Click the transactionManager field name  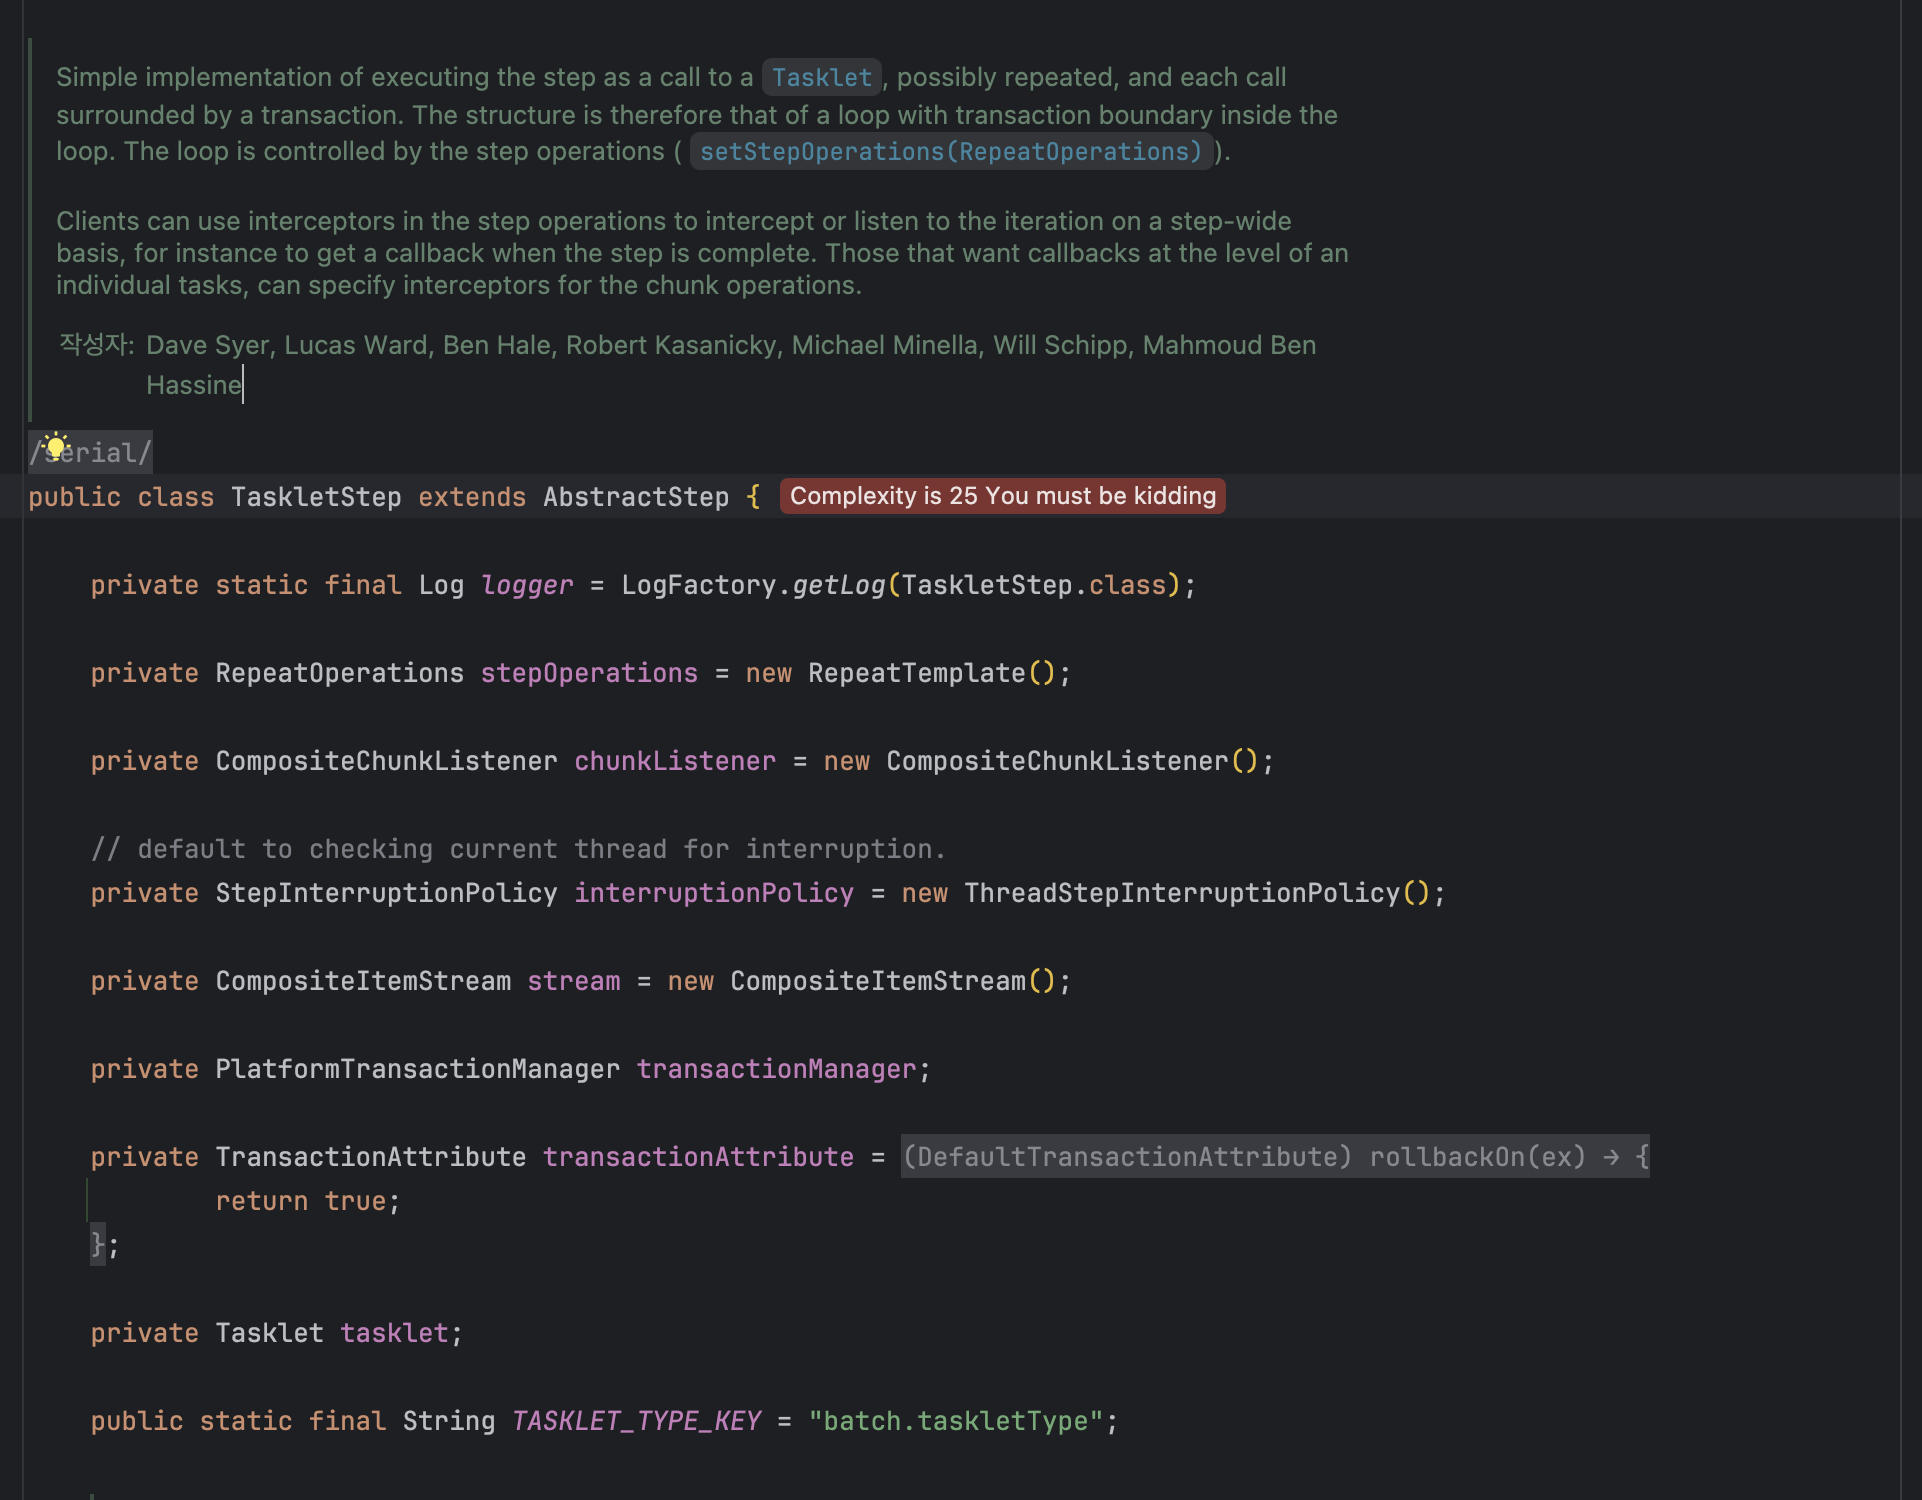click(777, 1069)
